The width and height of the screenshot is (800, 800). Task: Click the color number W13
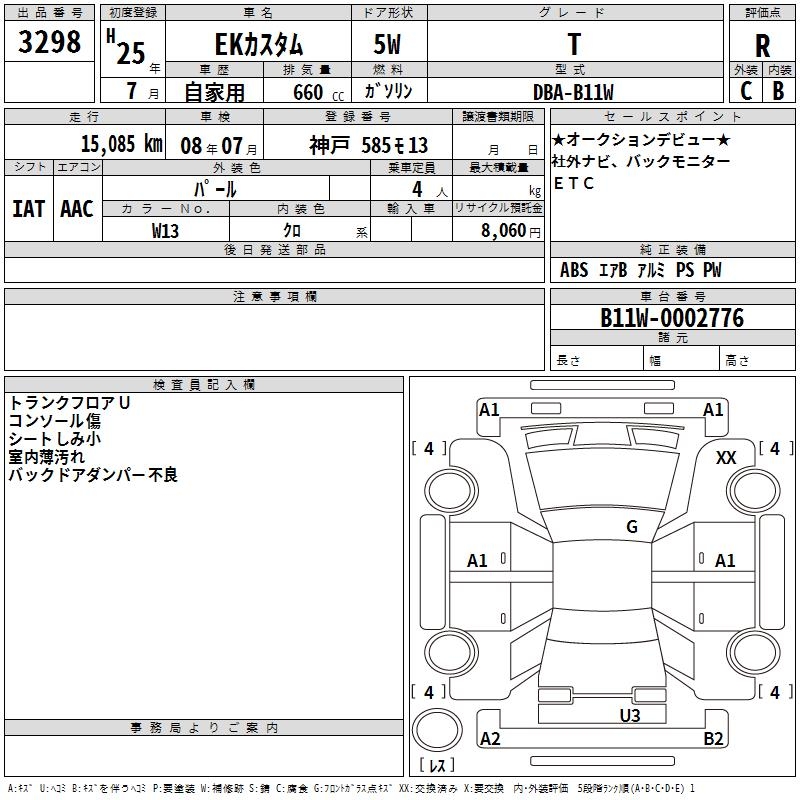165,231
